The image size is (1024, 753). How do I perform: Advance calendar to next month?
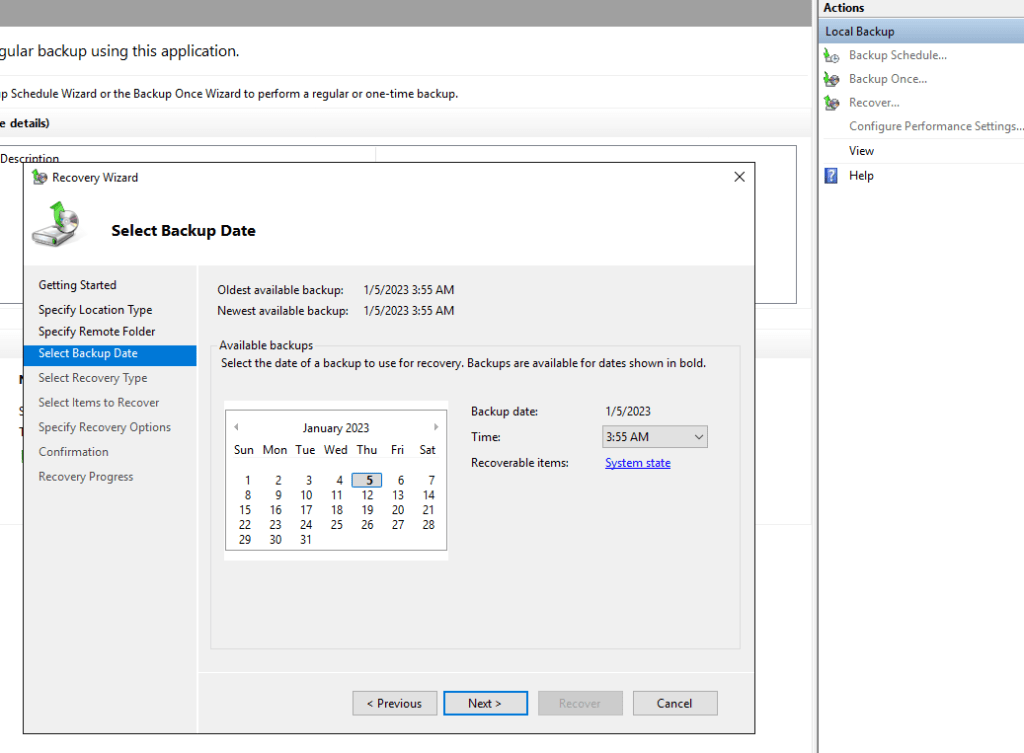pyautogui.click(x=436, y=427)
